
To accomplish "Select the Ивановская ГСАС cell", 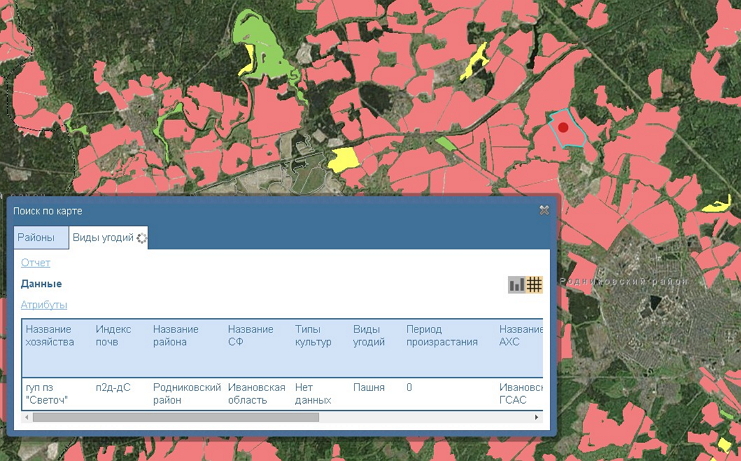I will 519,394.
